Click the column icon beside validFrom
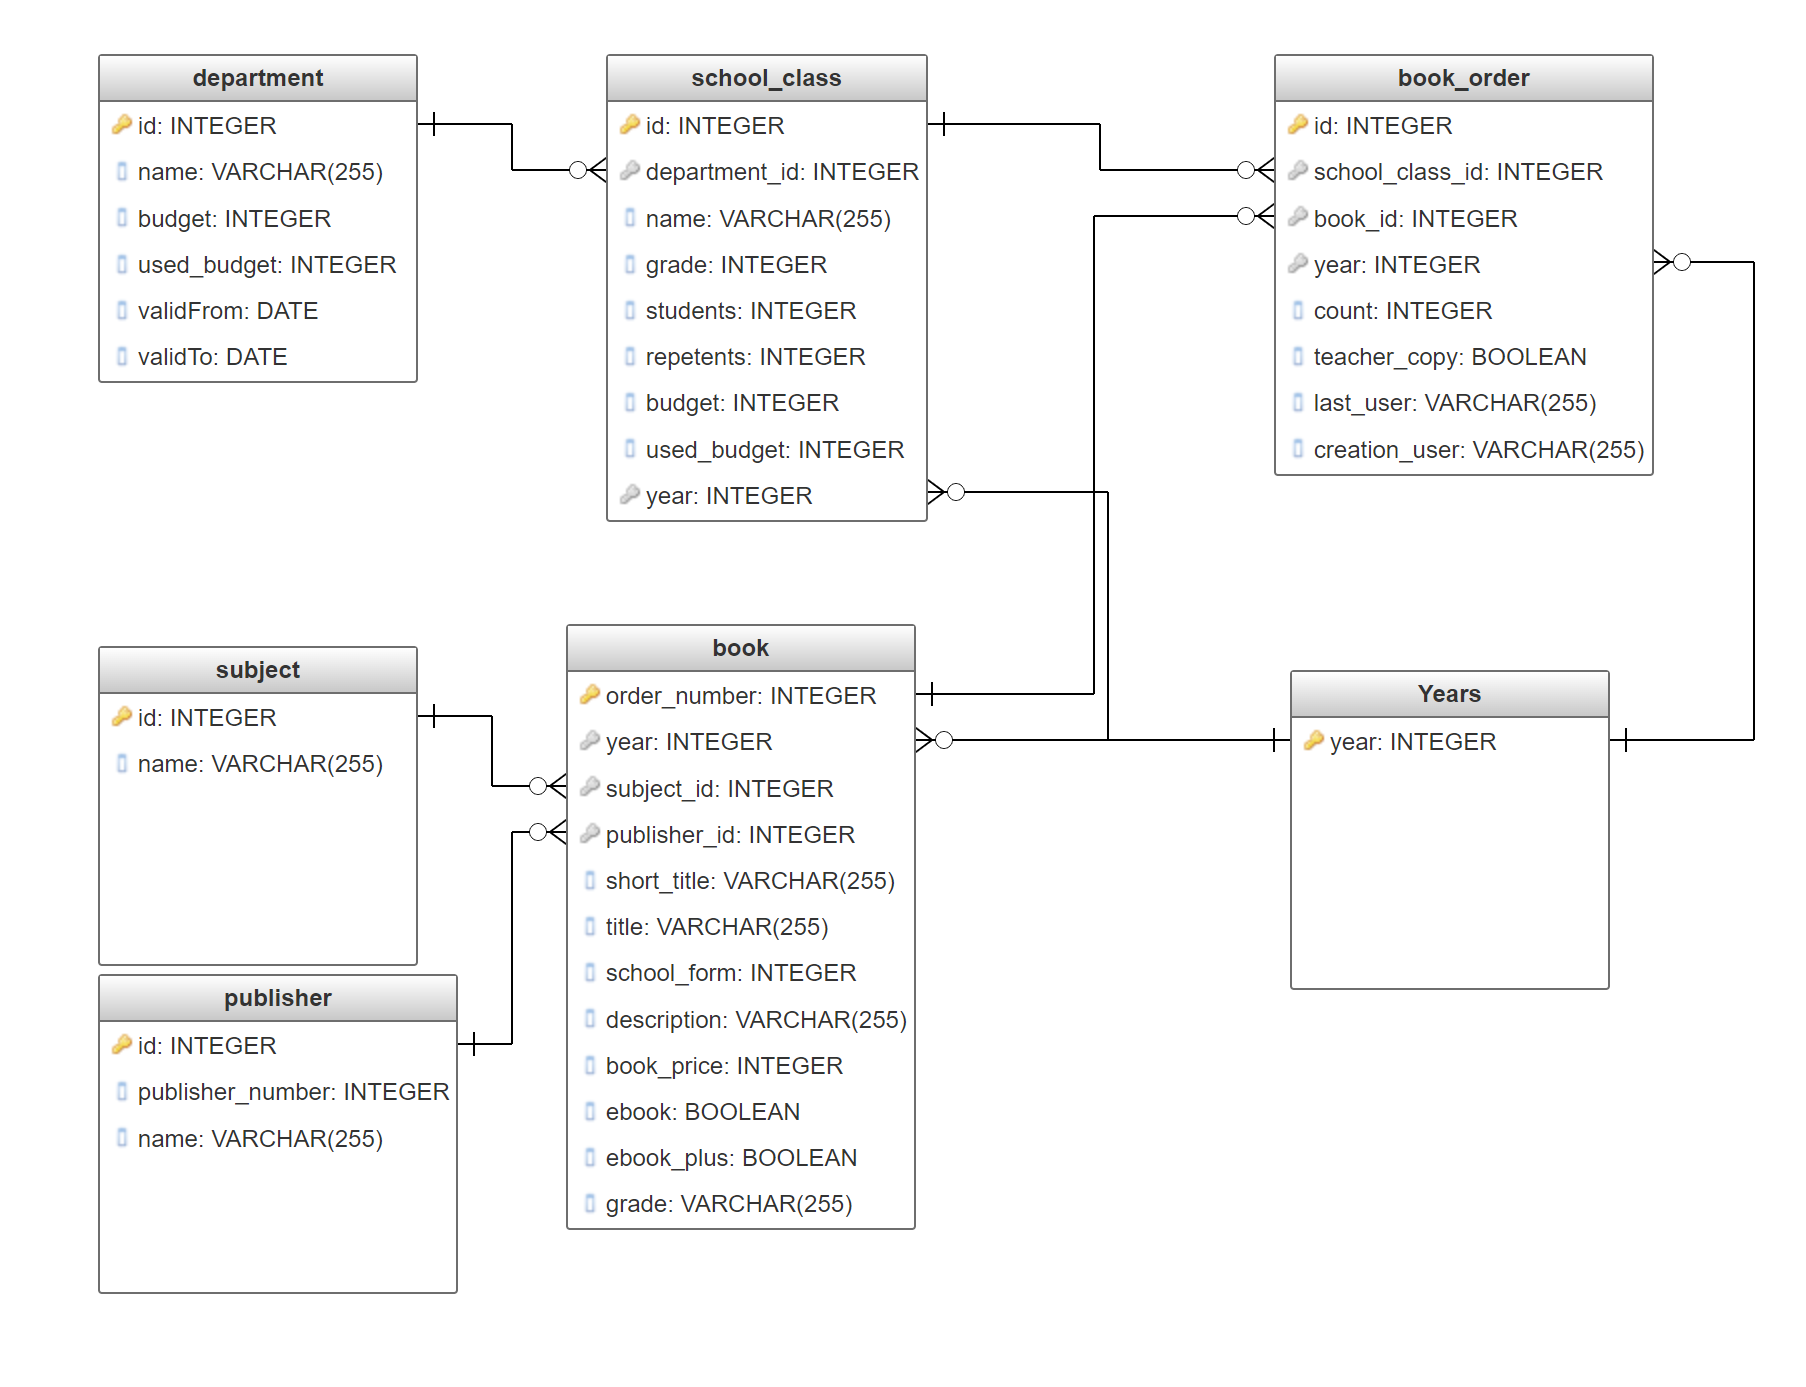Screen dimensions: 1806x1387 pos(122,311)
